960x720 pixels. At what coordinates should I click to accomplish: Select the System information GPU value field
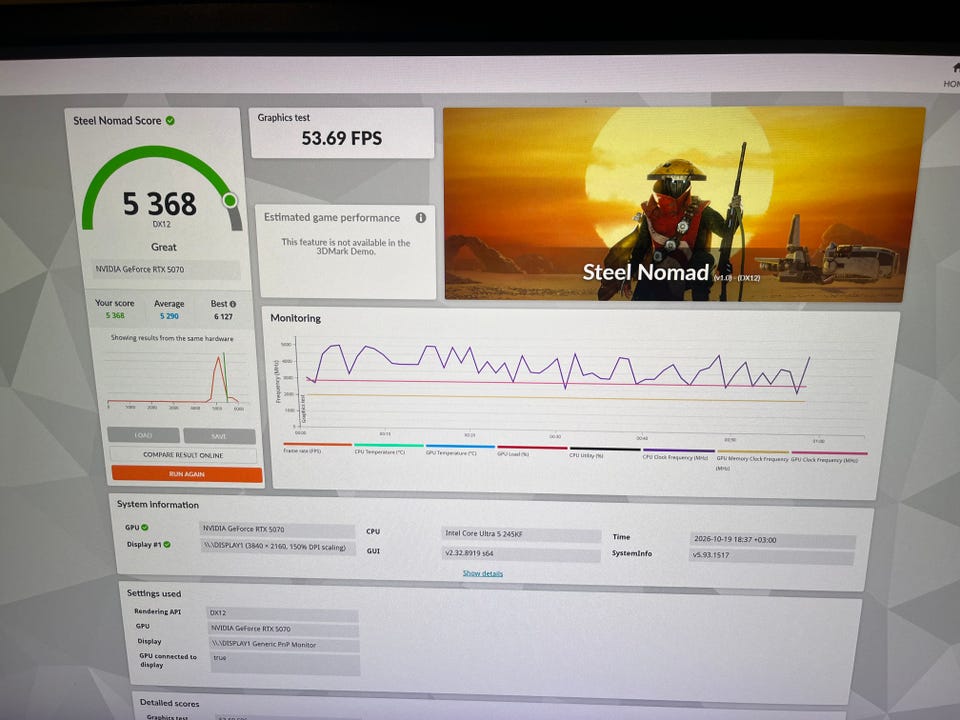click(277, 529)
